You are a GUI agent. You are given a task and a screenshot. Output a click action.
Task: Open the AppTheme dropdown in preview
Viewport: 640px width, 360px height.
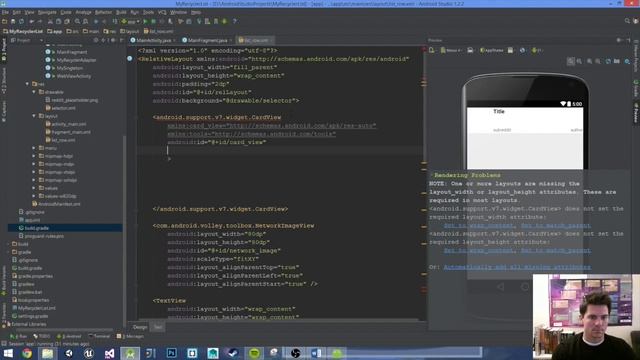(x=492, y=50)
